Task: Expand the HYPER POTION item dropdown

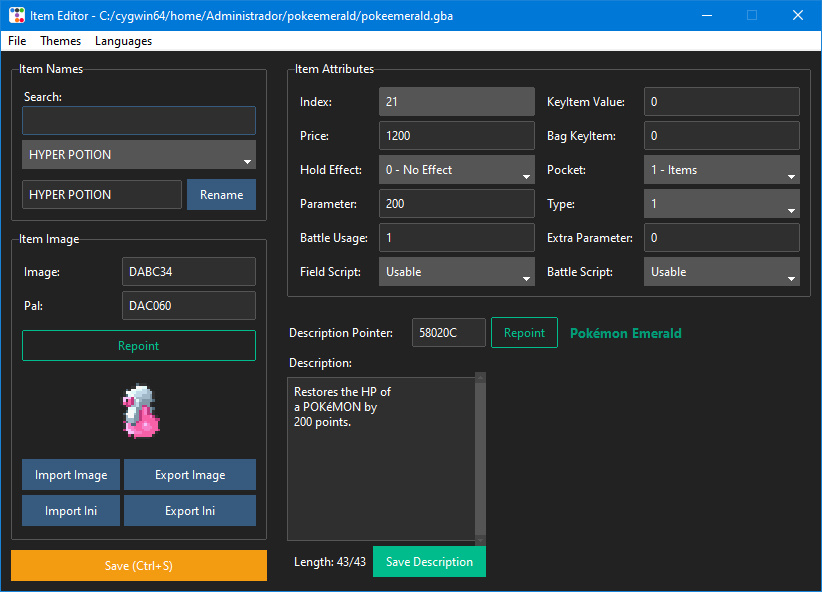Action: [139, 155]
